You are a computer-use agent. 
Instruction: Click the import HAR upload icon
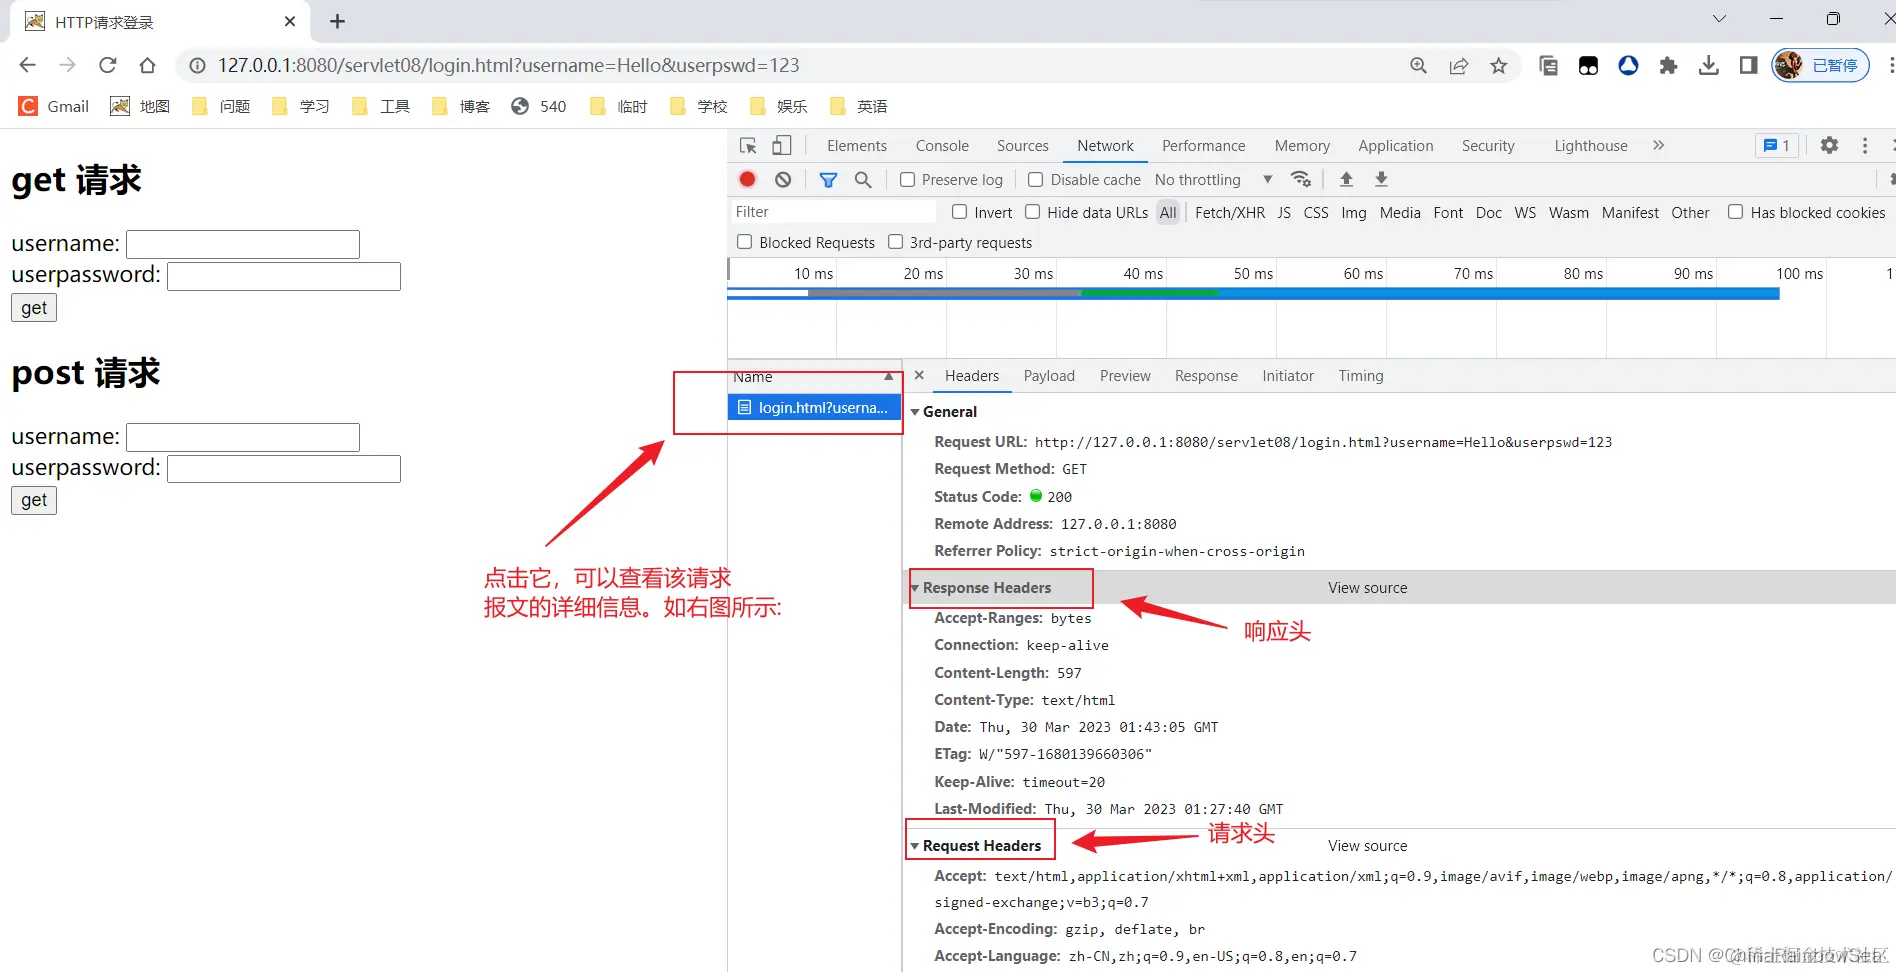[x=1346, y=179]
